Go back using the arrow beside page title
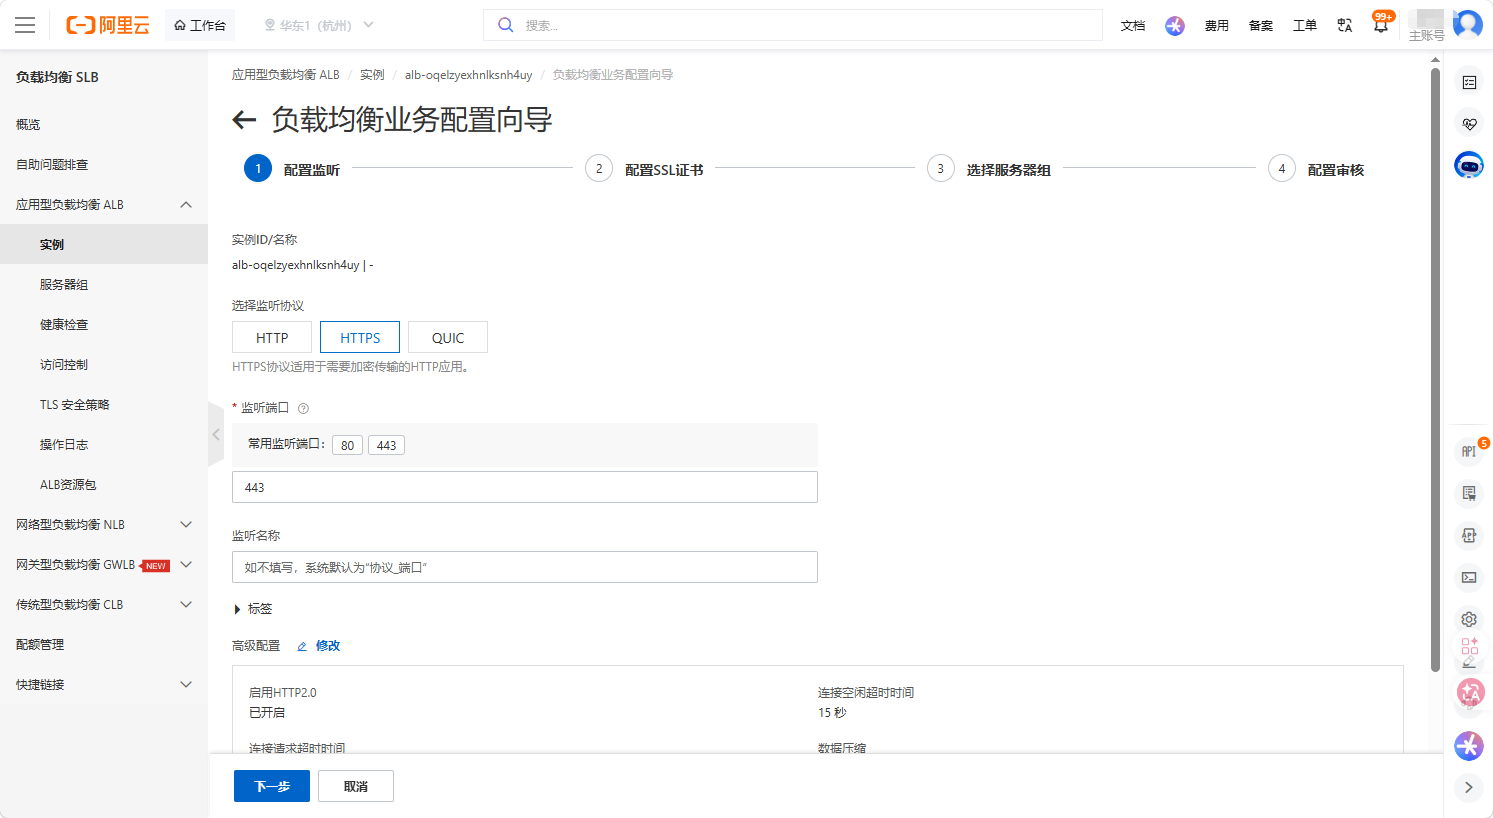 coord(244,121)
